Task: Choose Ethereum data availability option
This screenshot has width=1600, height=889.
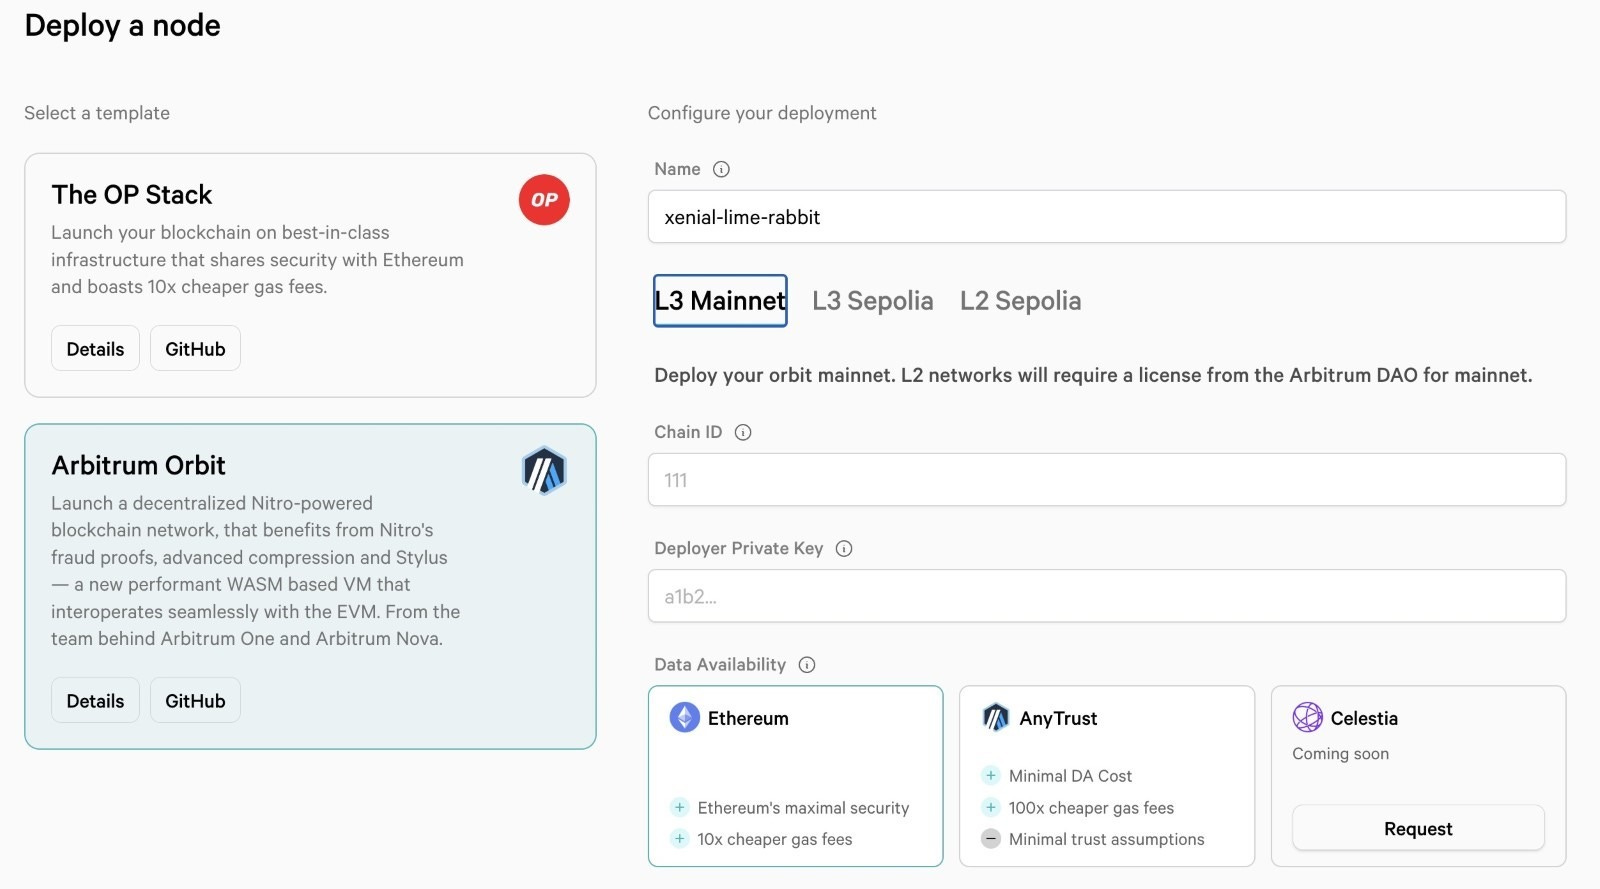Action: (x=795, y=776)
